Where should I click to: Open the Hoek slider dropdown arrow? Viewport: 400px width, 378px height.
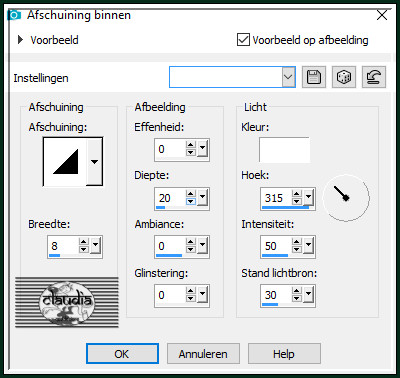click(x=308, y=196)
